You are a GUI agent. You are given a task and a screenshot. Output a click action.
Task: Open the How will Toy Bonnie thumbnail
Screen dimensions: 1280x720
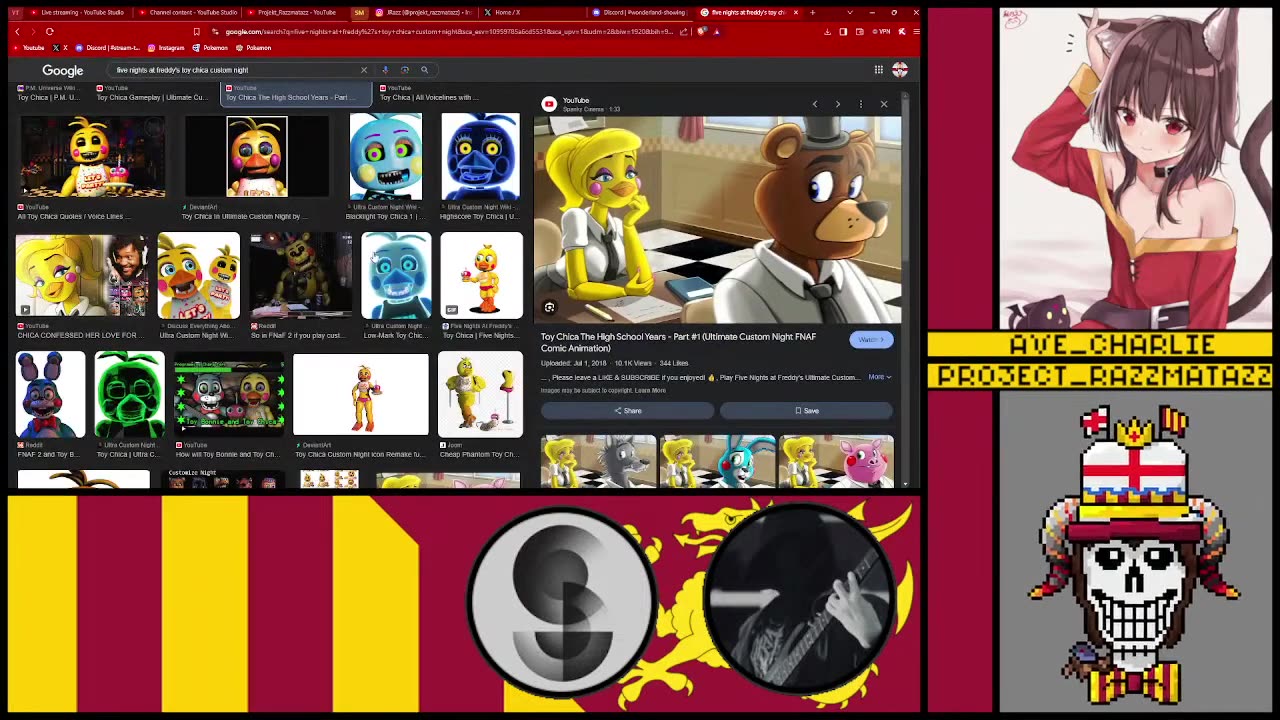(229, 396)
